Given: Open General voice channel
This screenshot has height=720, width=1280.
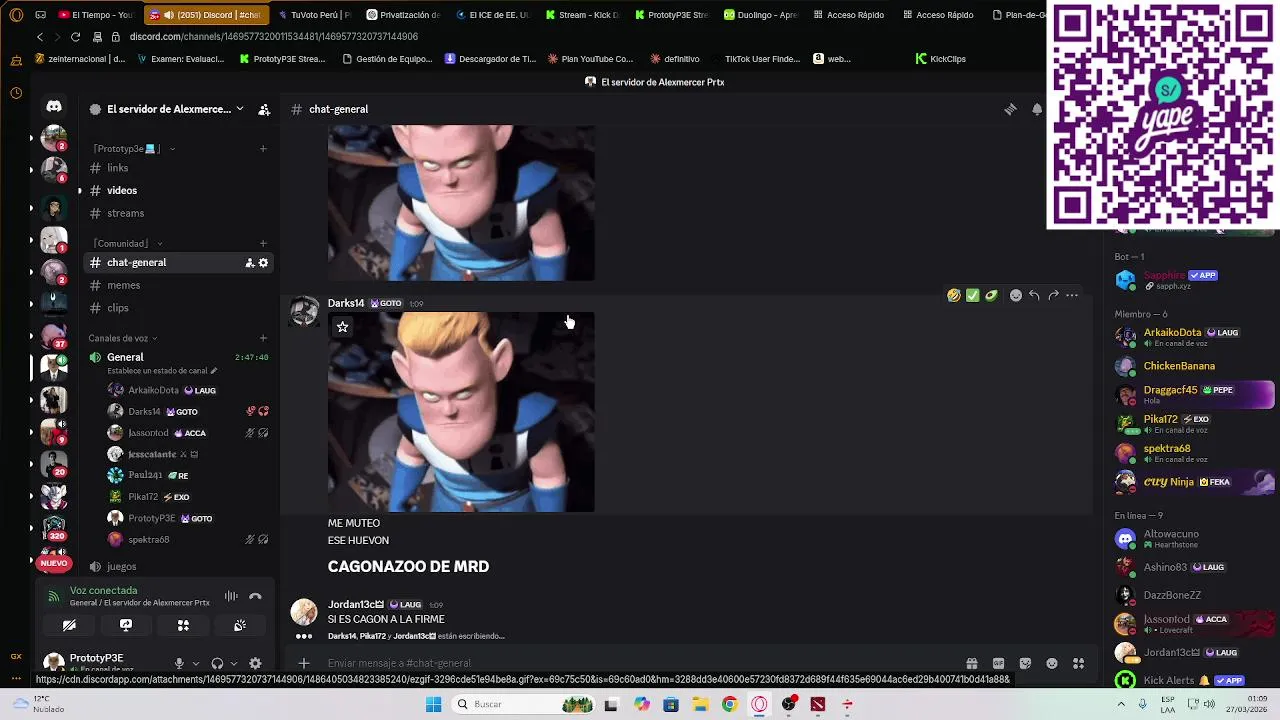Looking at the screenshot, I should point(178,357).
